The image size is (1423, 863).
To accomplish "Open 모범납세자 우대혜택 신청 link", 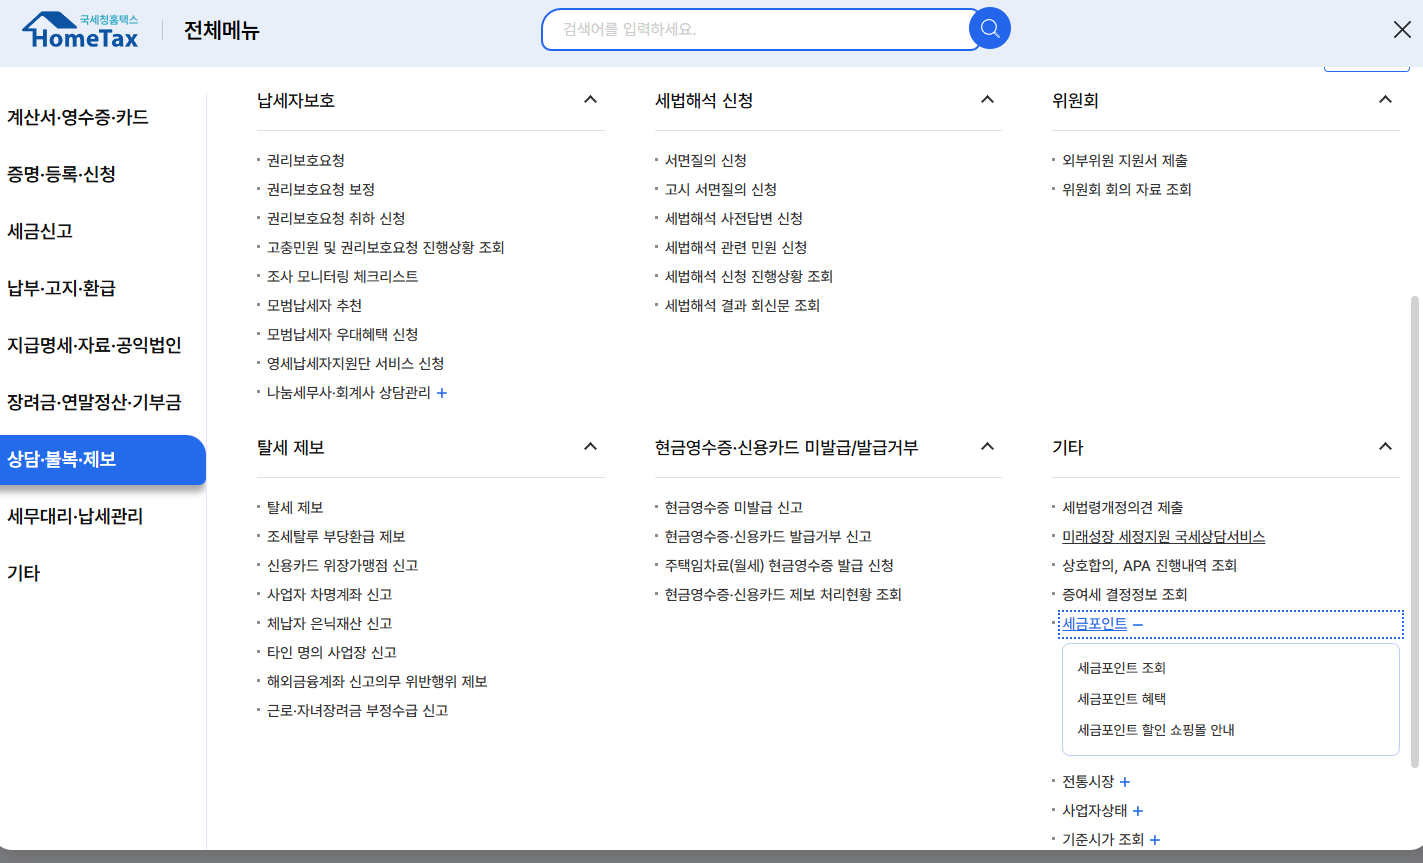I will click(343, 334).
